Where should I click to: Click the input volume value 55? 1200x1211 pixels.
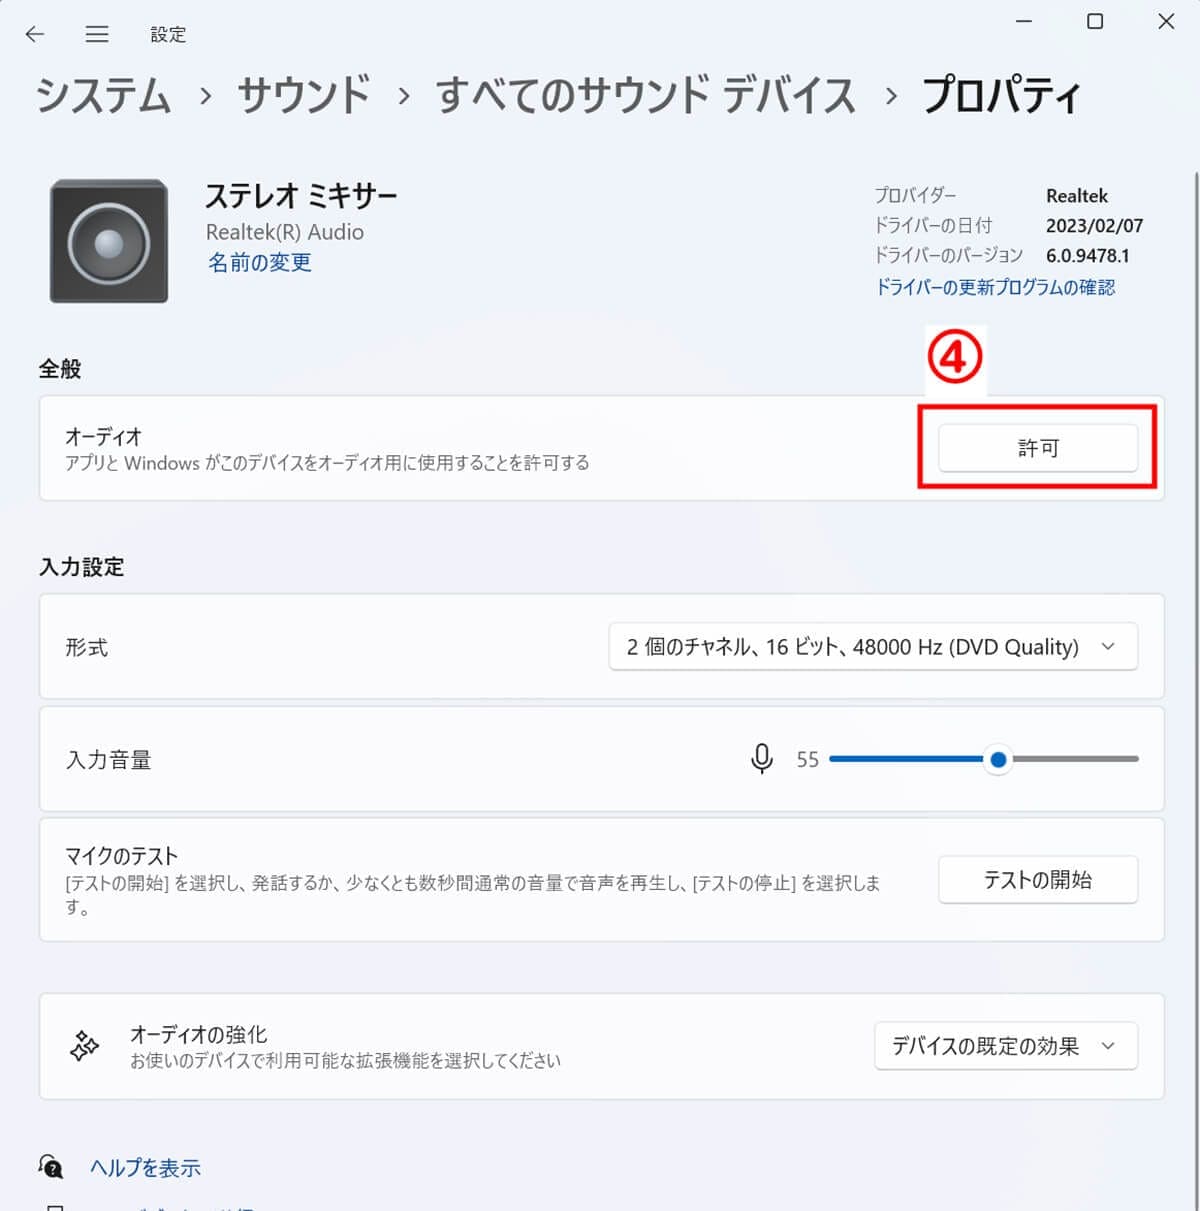[808, 760]
